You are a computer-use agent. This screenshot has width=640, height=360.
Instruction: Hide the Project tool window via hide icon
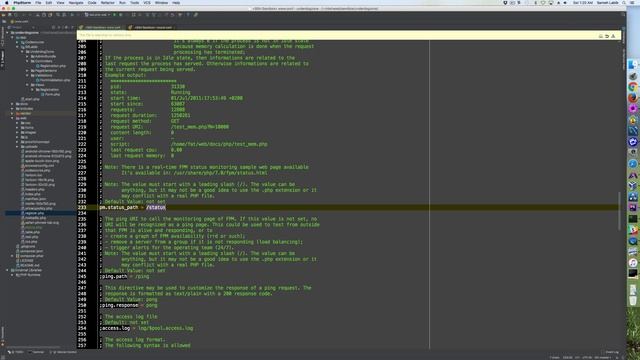coord(73,27)
